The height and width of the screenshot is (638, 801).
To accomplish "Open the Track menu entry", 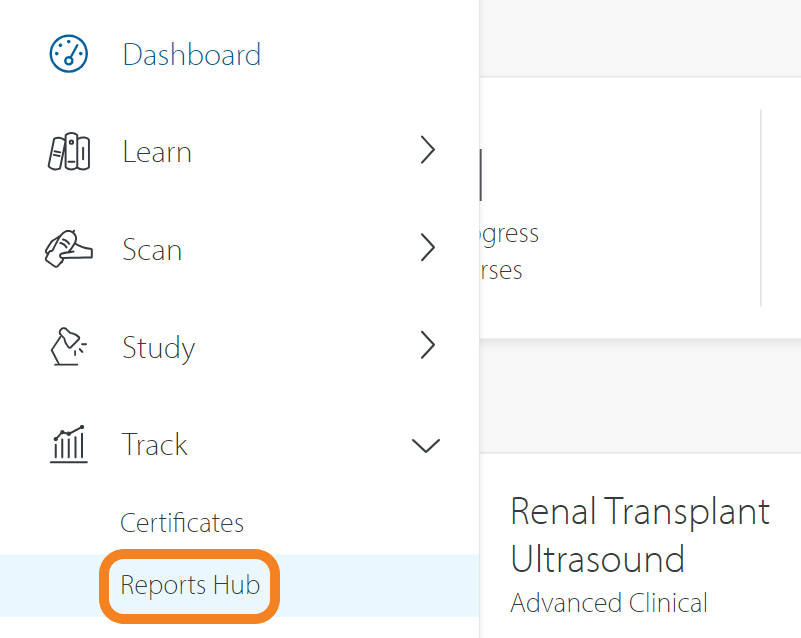I will (x=154, y=445).
